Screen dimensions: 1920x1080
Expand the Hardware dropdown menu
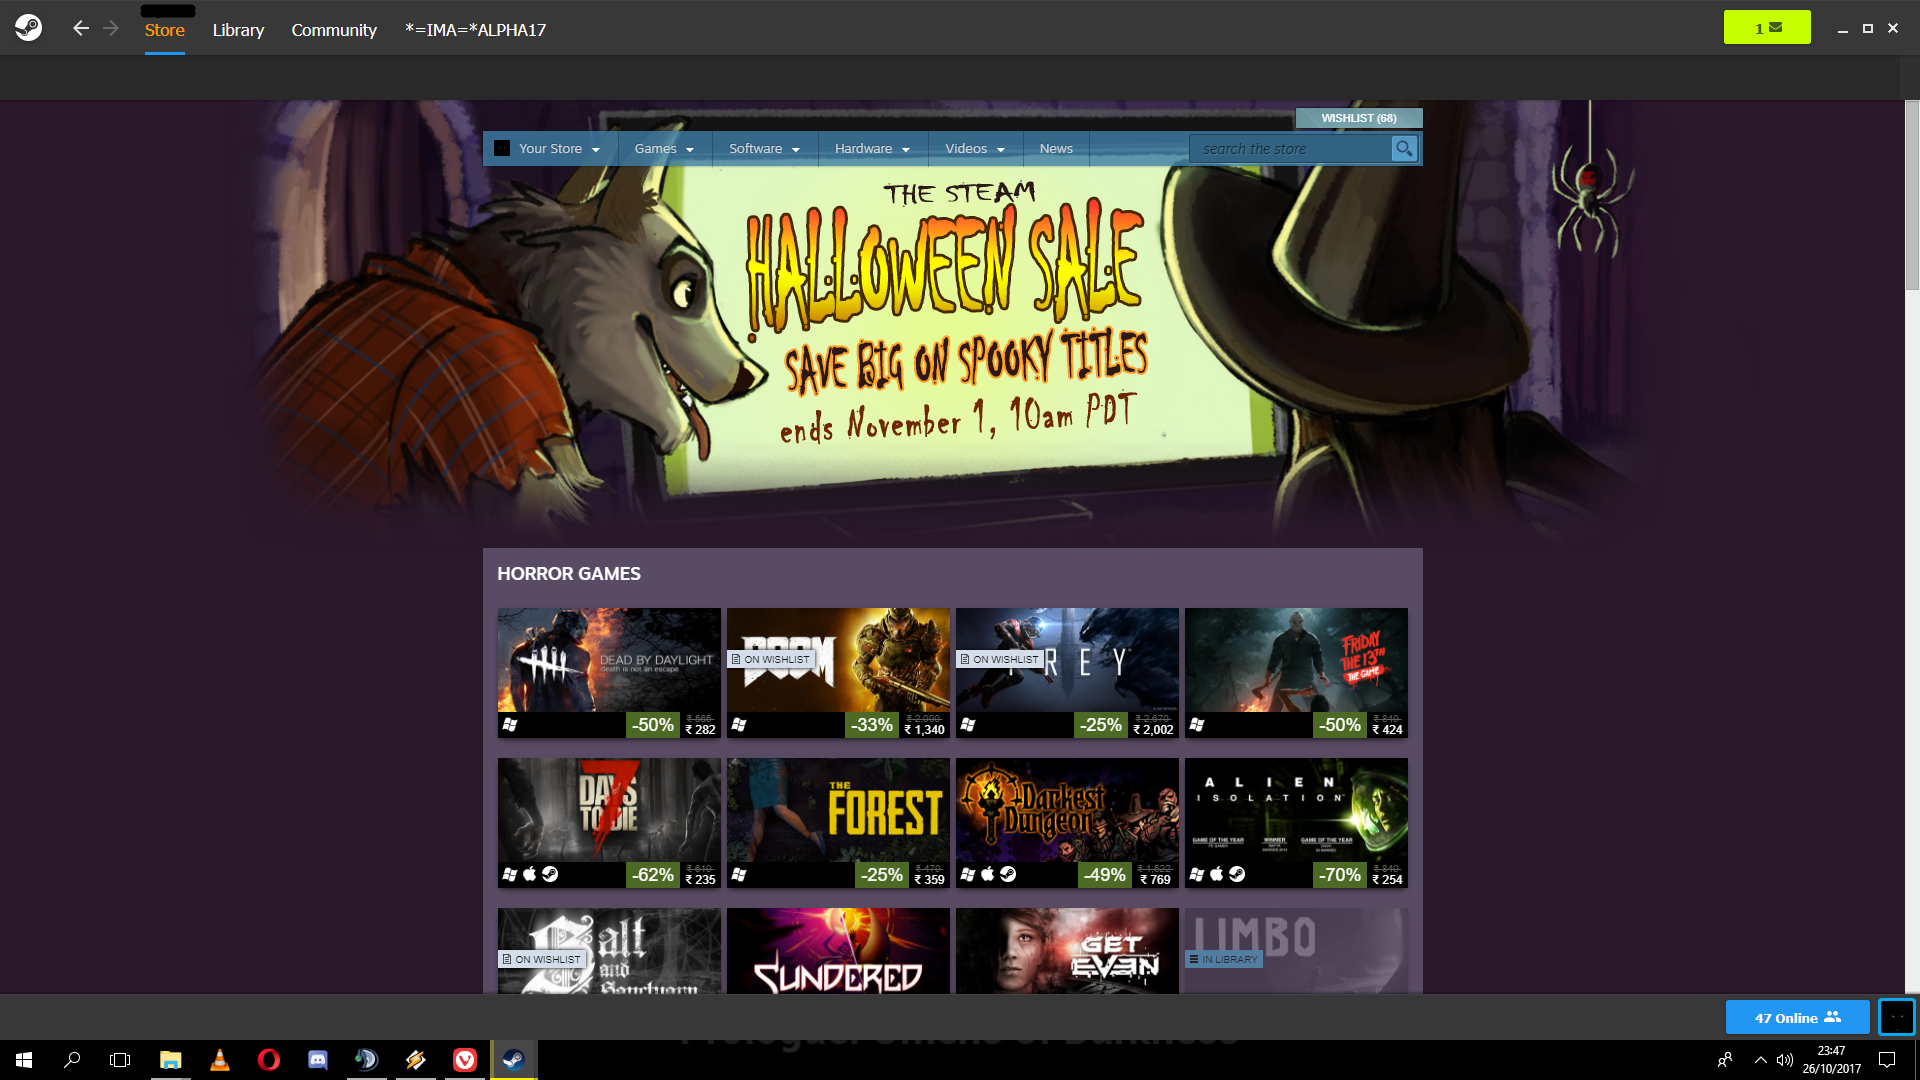click(873, 148)
